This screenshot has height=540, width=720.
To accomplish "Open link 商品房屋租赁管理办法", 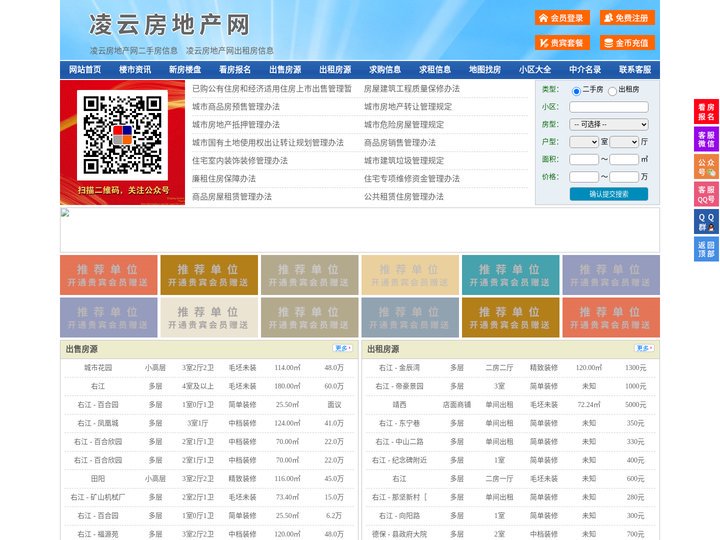I will click(x=232, y=197).
